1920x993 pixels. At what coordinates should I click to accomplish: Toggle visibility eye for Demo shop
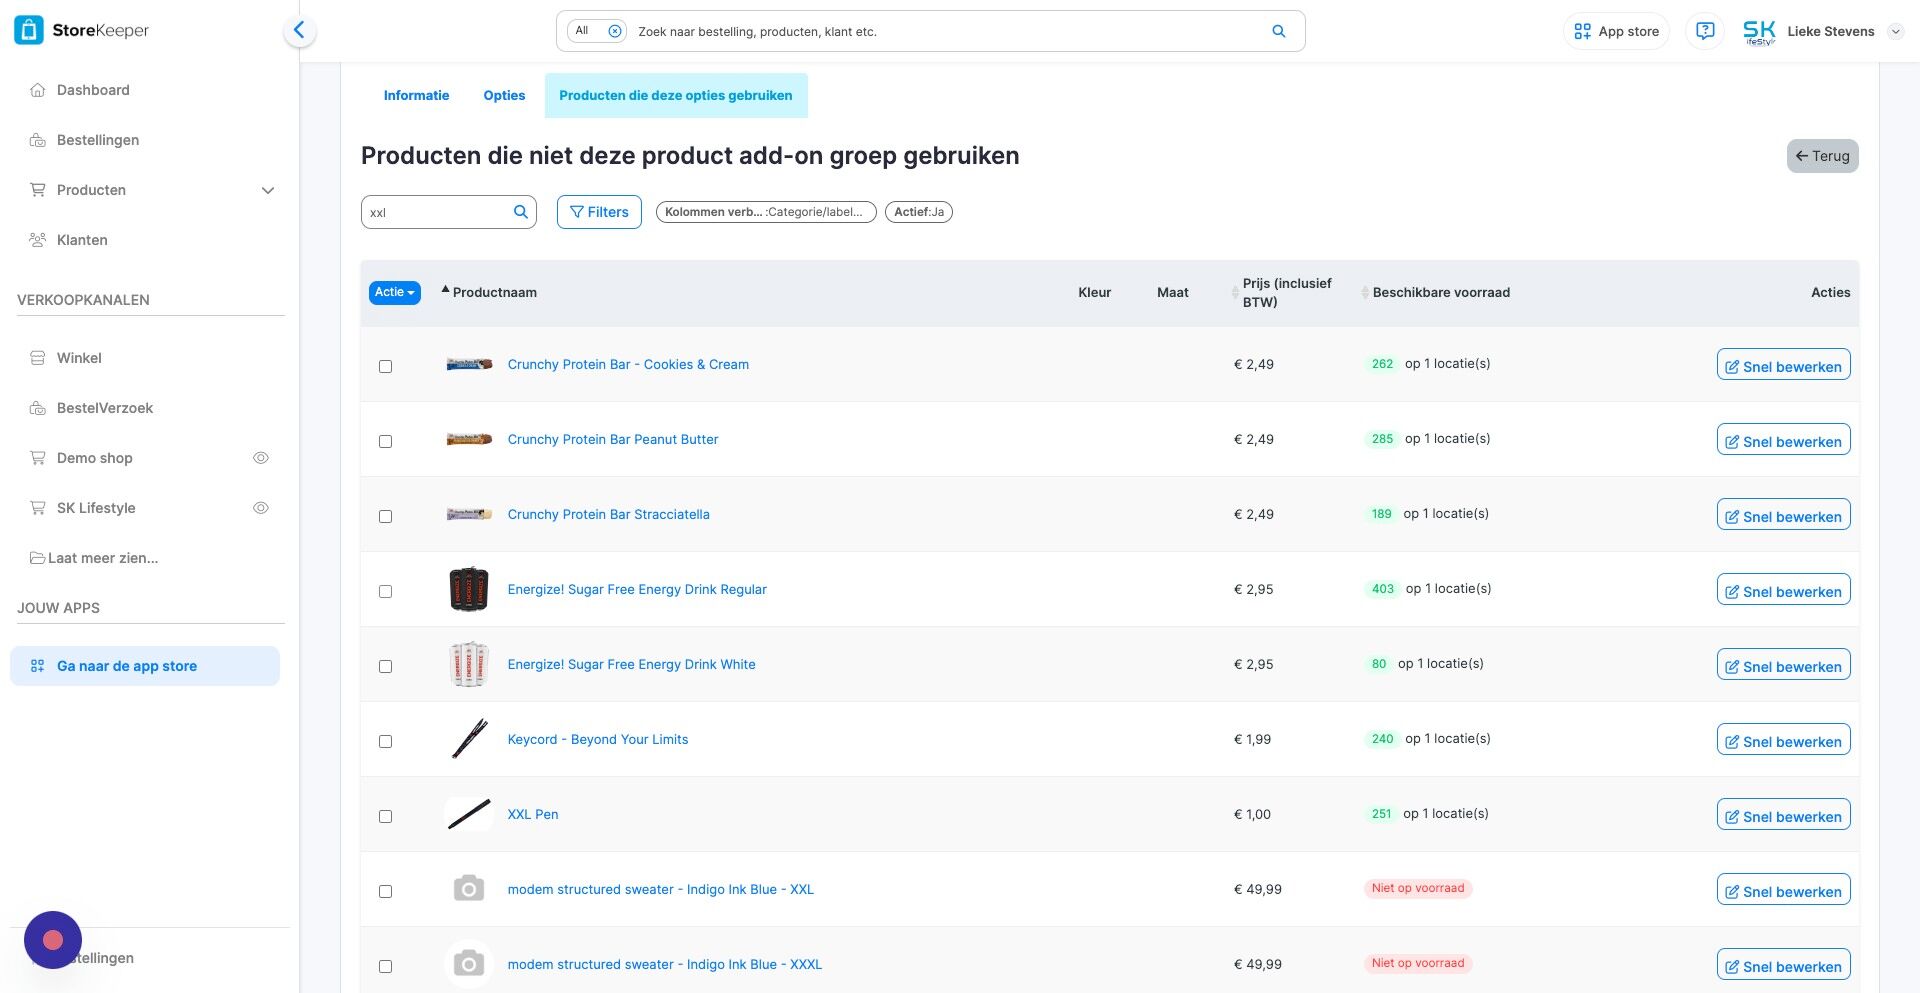click(261, 458)
